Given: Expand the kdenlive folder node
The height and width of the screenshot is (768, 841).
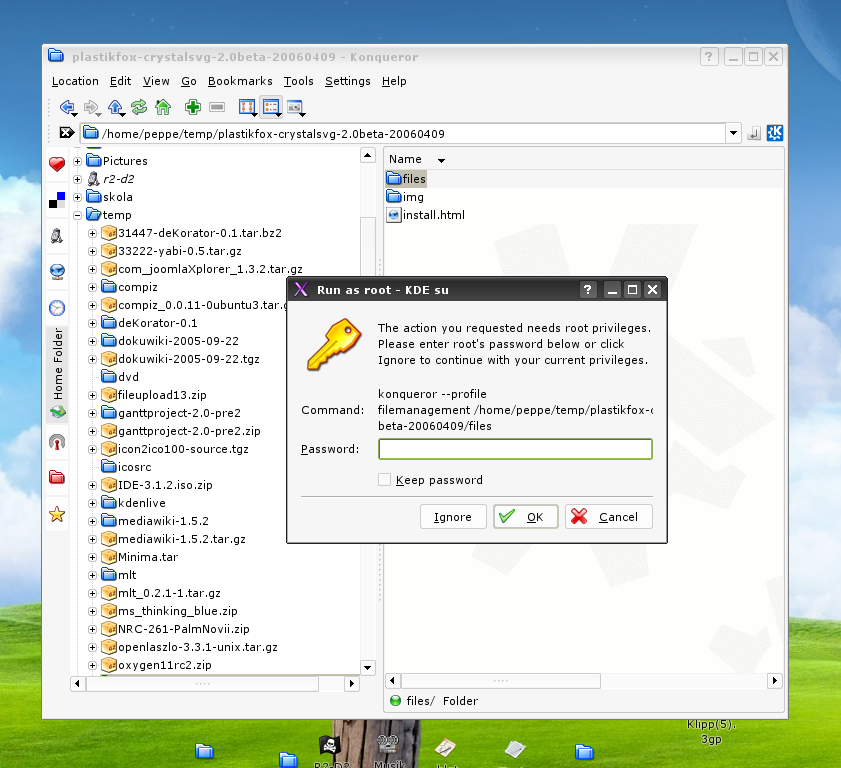Looking at the screenshot, I should tap(92, 503).
